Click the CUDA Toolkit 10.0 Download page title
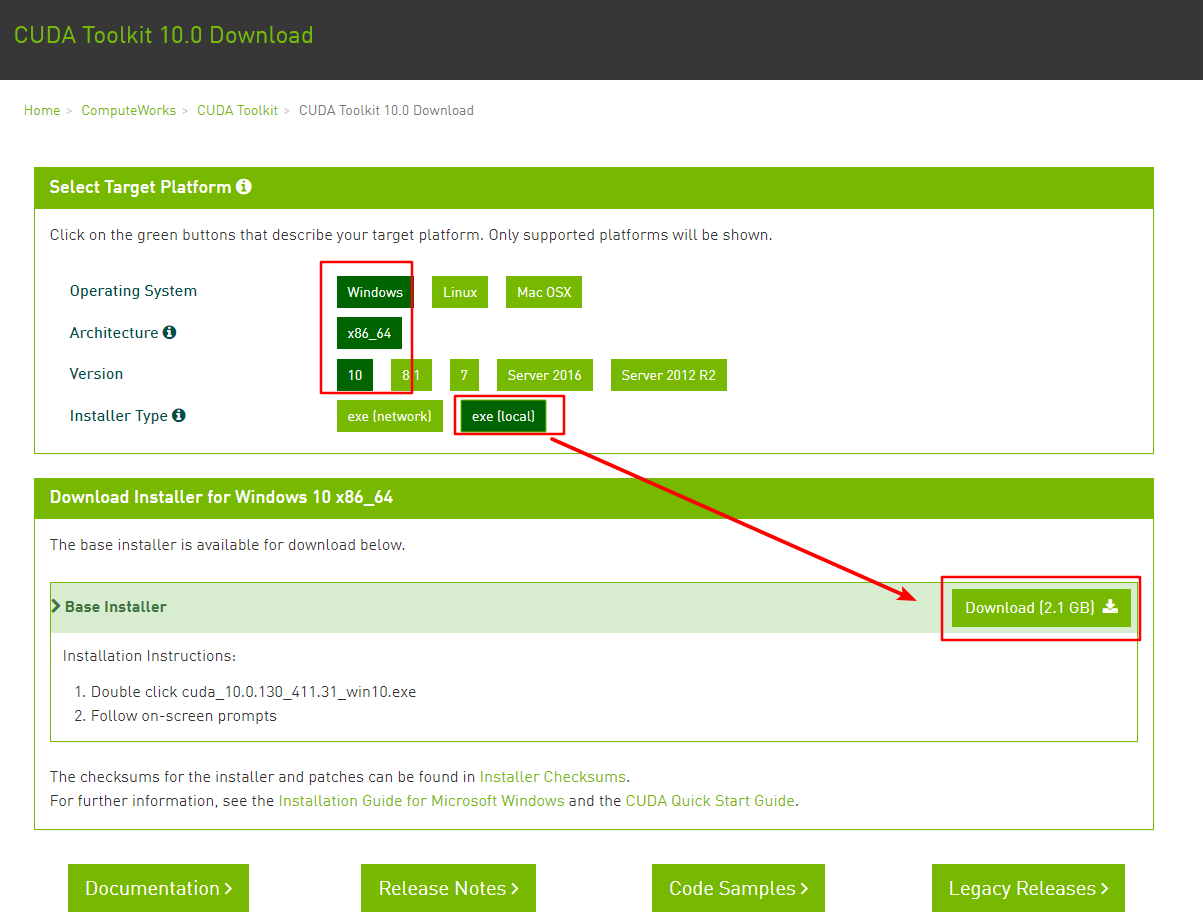The height and width of the screenshot is (924, 1203). [163, 36]
